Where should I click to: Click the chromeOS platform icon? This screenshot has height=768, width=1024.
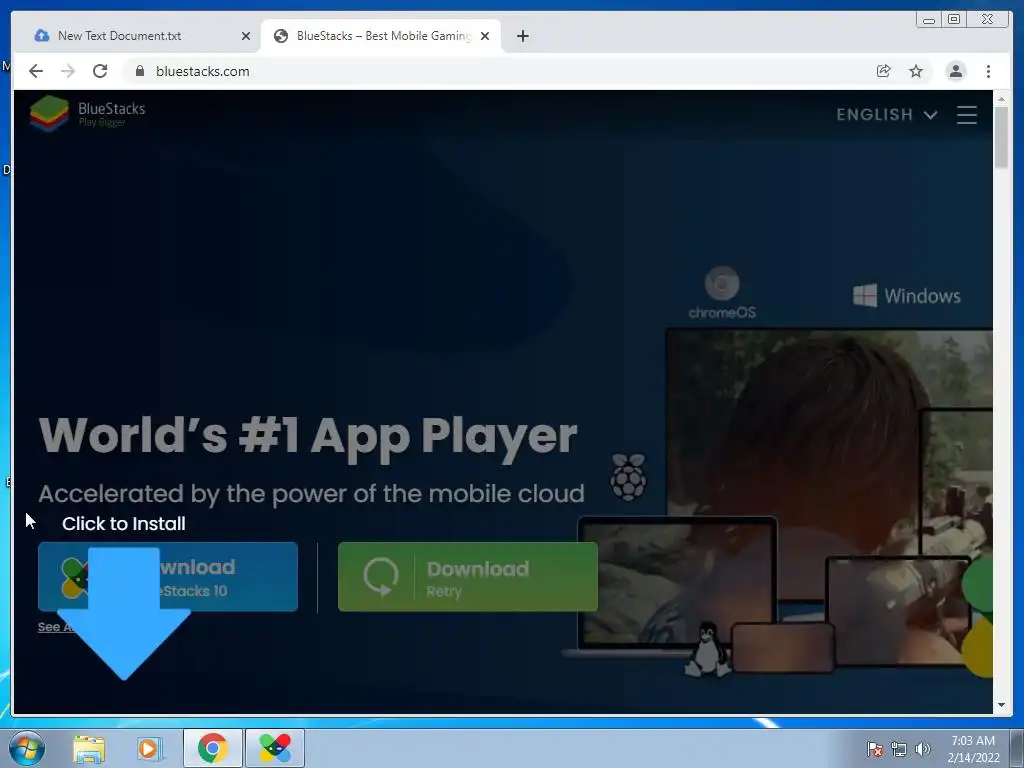[x=722, y=293]
